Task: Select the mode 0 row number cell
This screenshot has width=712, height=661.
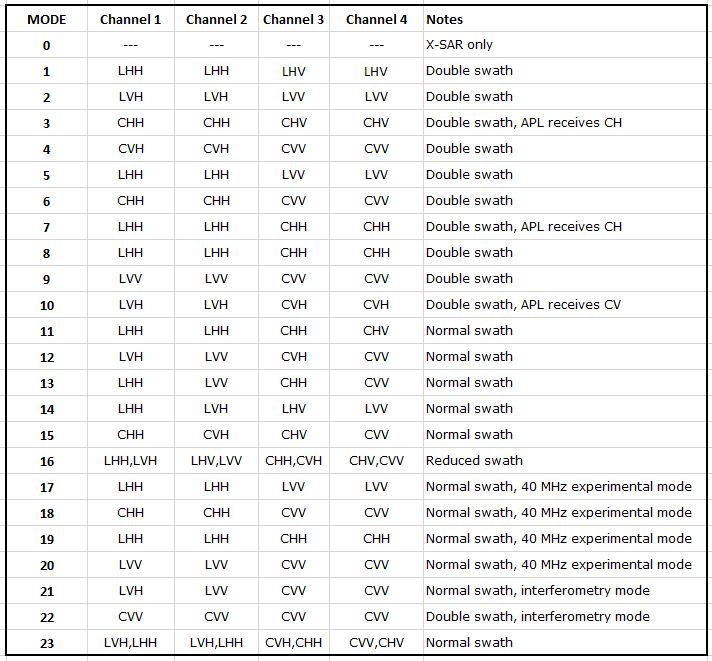Action: (46, 44)
